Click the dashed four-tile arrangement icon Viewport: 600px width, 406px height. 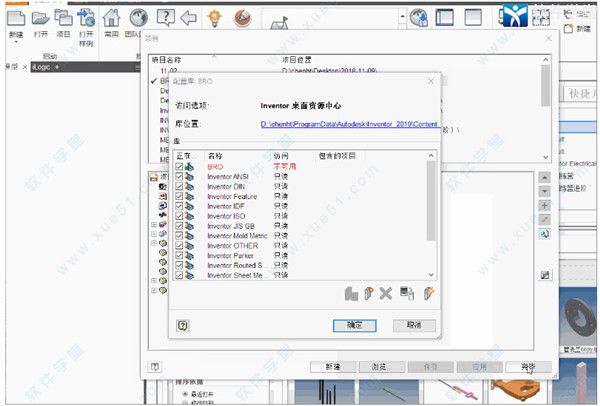[x=541, y=17]
